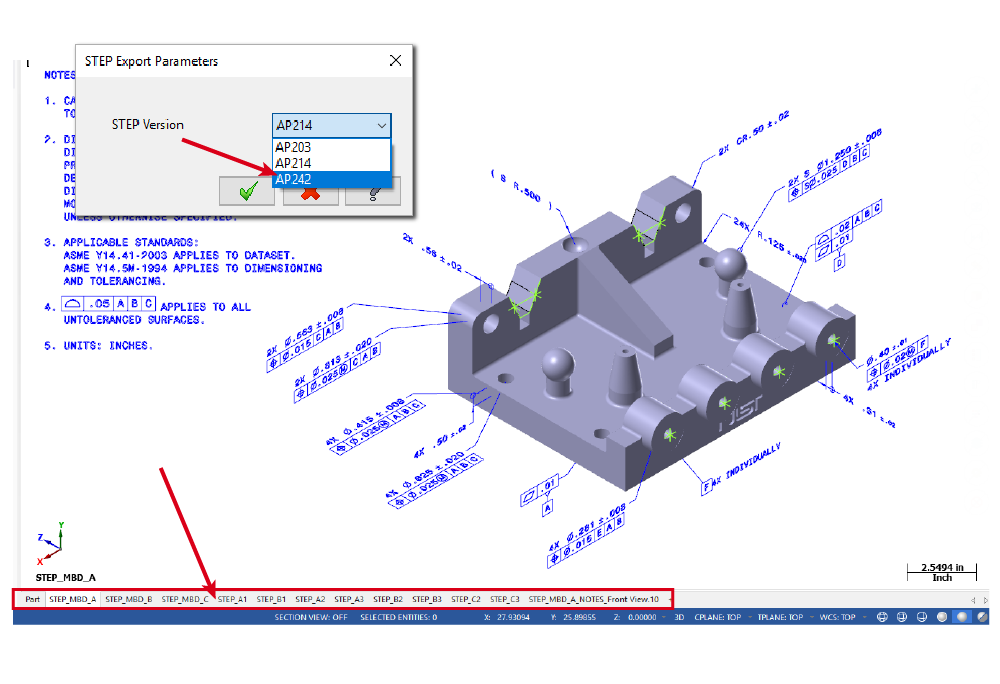Toggle SECTION VIEW: OFF in status bar
Viewport: 1000px width, 684px height.
point(311,617)
